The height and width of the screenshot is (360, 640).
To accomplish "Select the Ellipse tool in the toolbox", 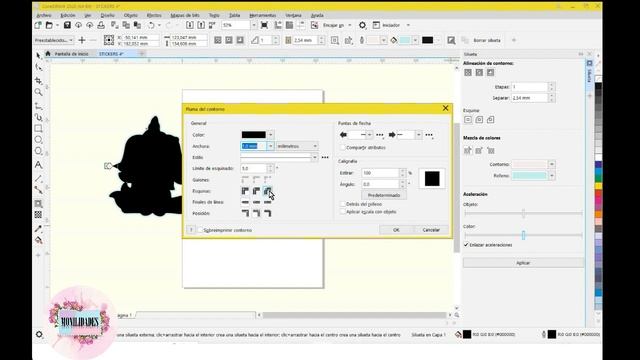I will [x=38, y=140].
